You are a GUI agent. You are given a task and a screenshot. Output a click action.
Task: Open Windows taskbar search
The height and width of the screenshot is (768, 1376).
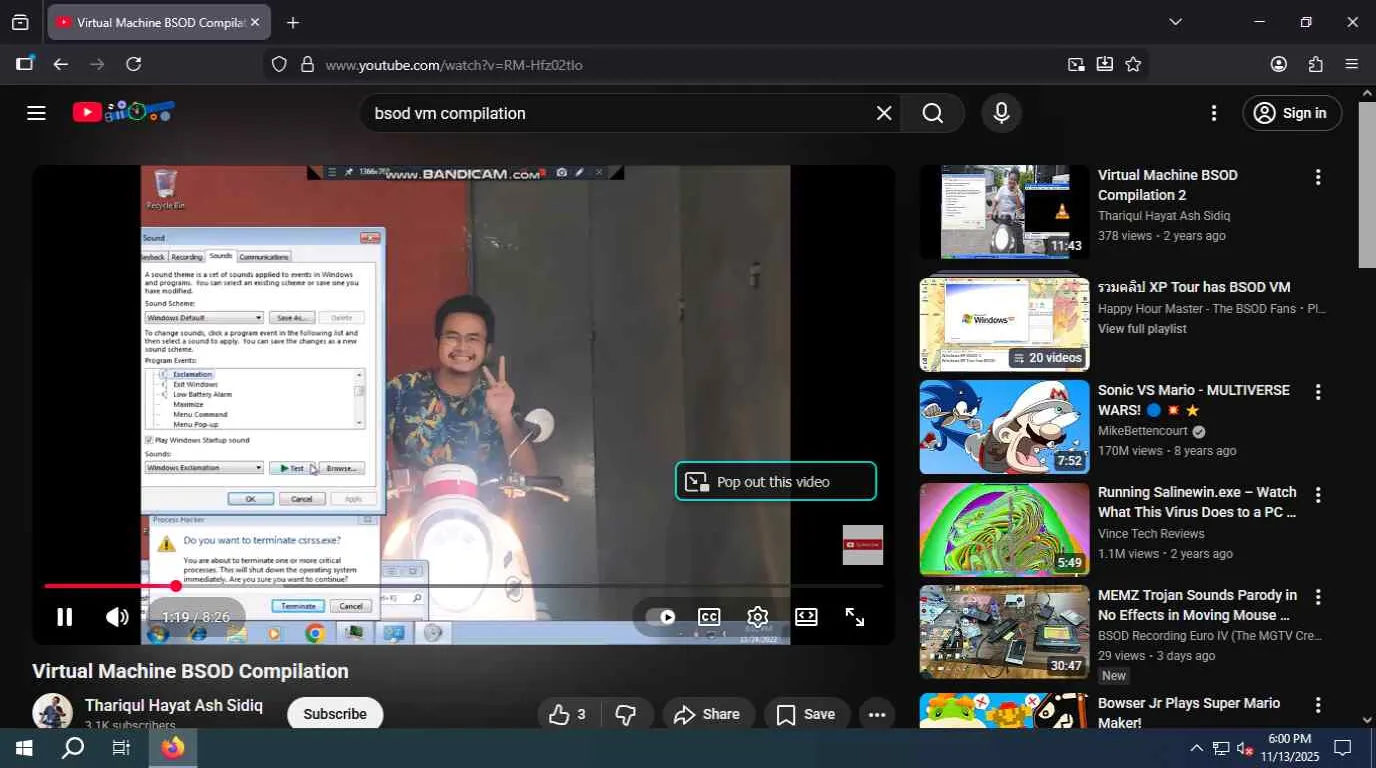tap(73, 748)
